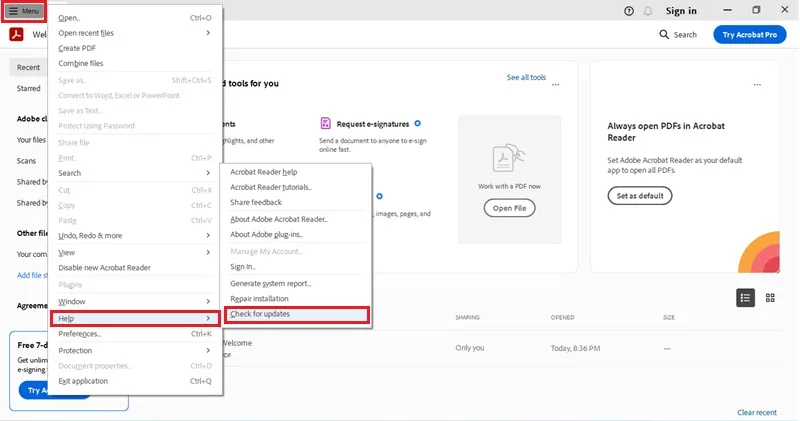The width and height of the screenshot is (800, 421).
Task: Click the Work with a PDF illustration
Action: point(509,158)
